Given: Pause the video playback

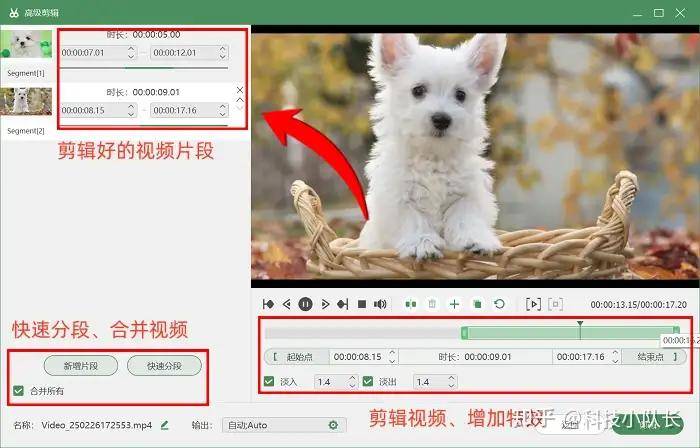Looking at the screenshot, I should tap(305, 304).
